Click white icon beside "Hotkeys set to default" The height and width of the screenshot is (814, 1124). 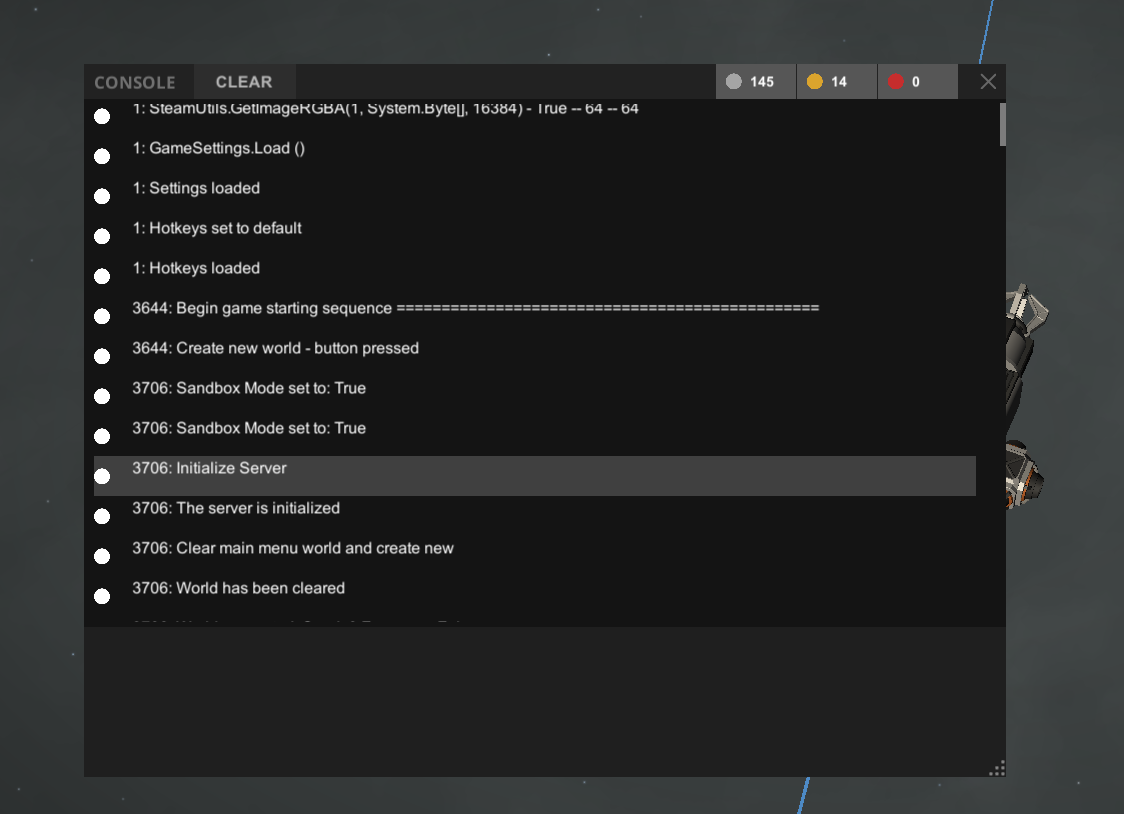[102, 237]
